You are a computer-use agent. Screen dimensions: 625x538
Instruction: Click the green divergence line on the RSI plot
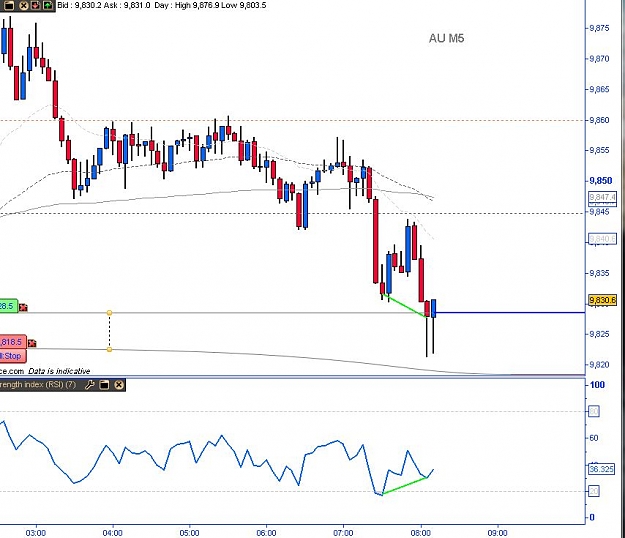pyautogui.click(x=405, y=486)
